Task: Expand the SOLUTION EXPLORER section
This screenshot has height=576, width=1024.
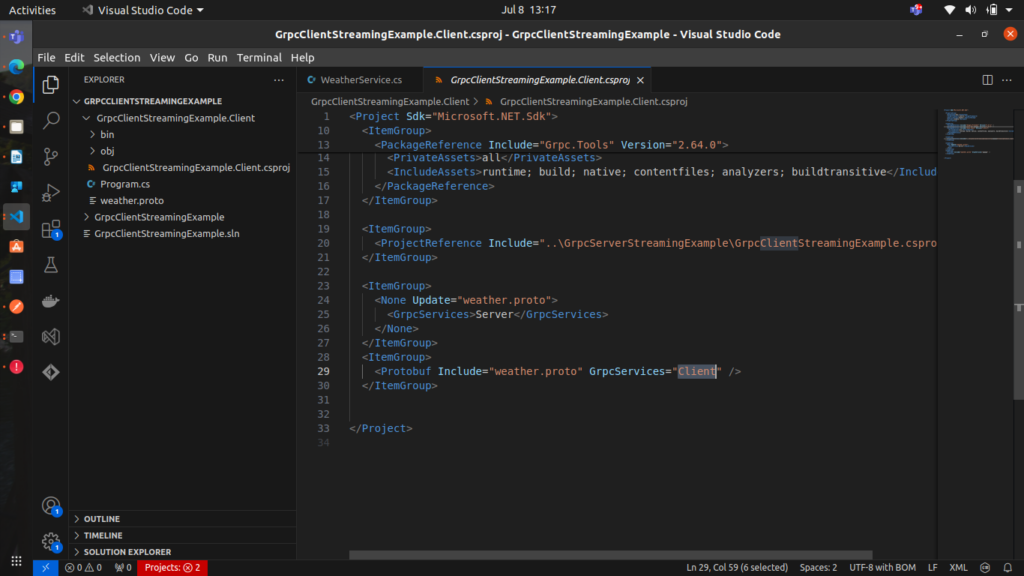Action: coord(126,552)
